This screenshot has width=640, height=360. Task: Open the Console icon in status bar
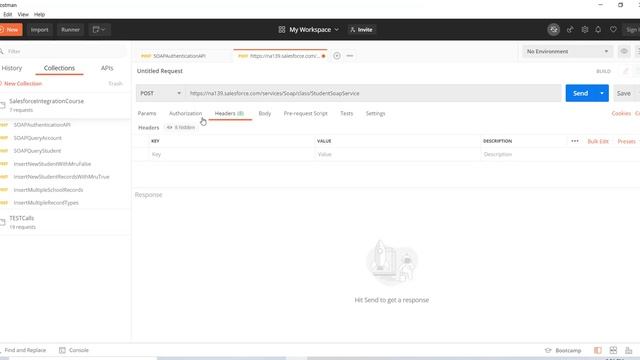point(62,350)
